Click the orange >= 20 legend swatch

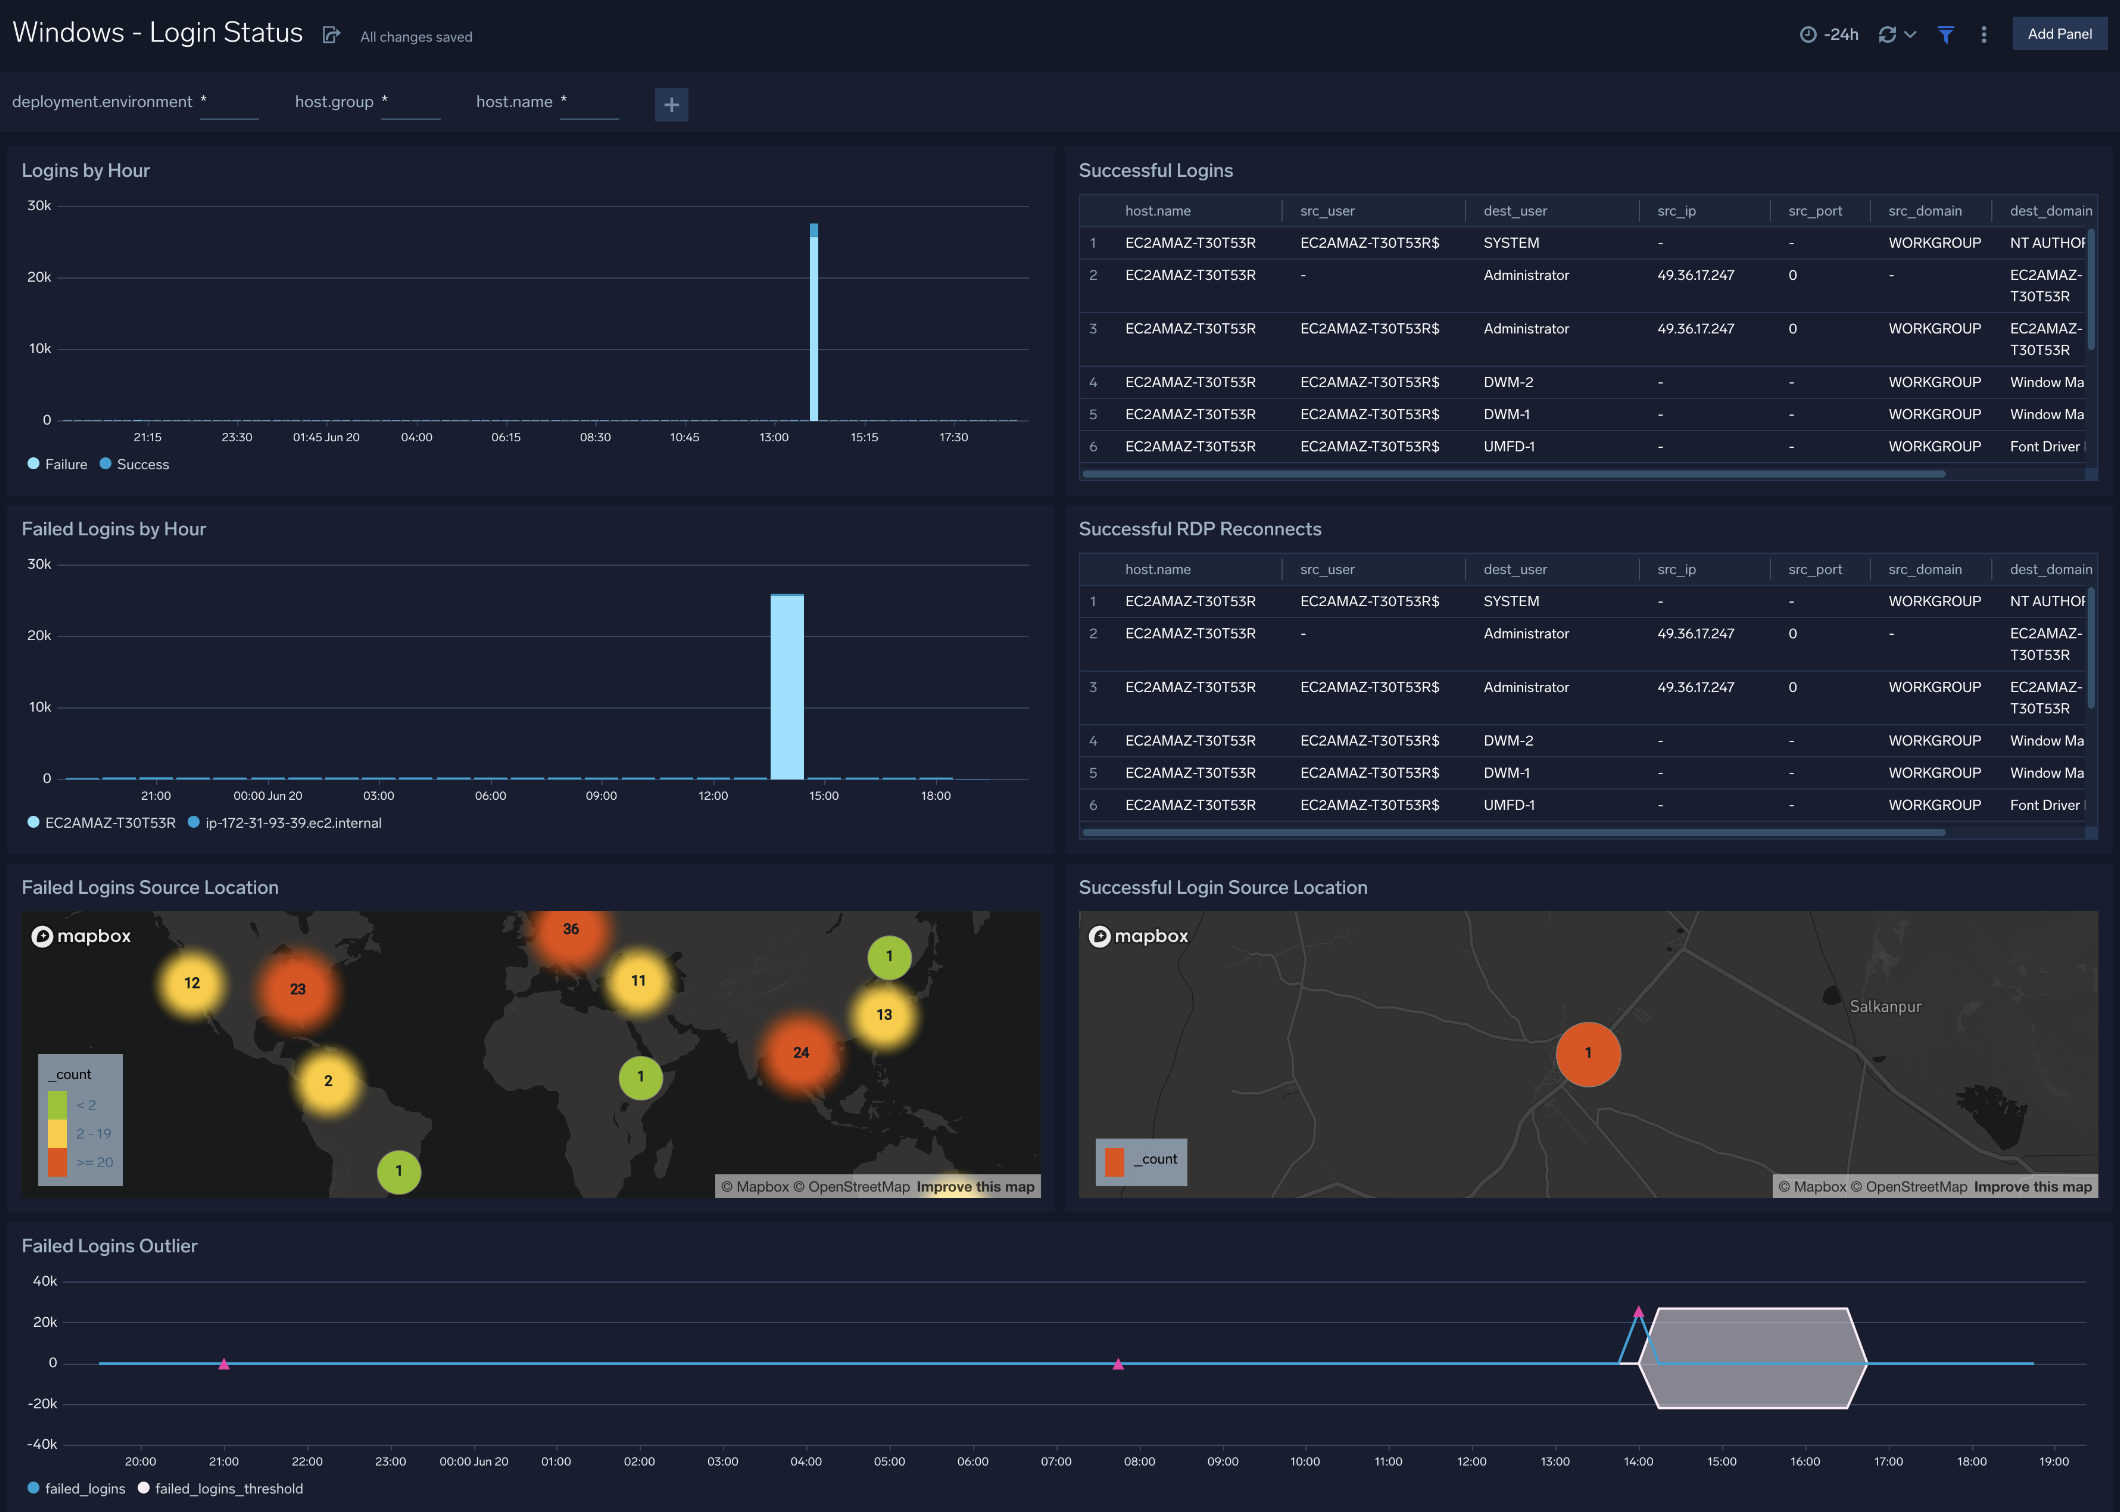pyautogui.click(x=58, y=1162)
